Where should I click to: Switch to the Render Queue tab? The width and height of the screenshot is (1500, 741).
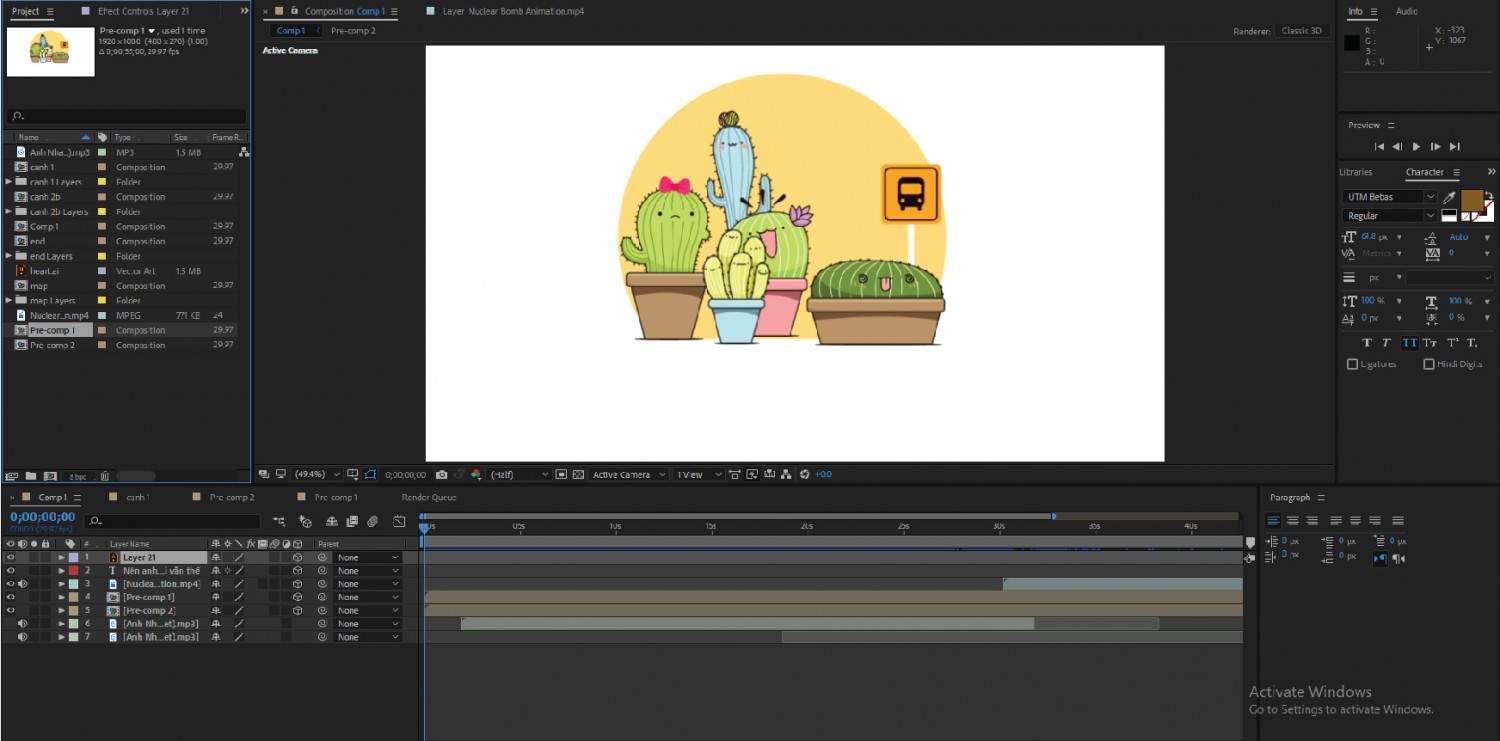(429, 497)
